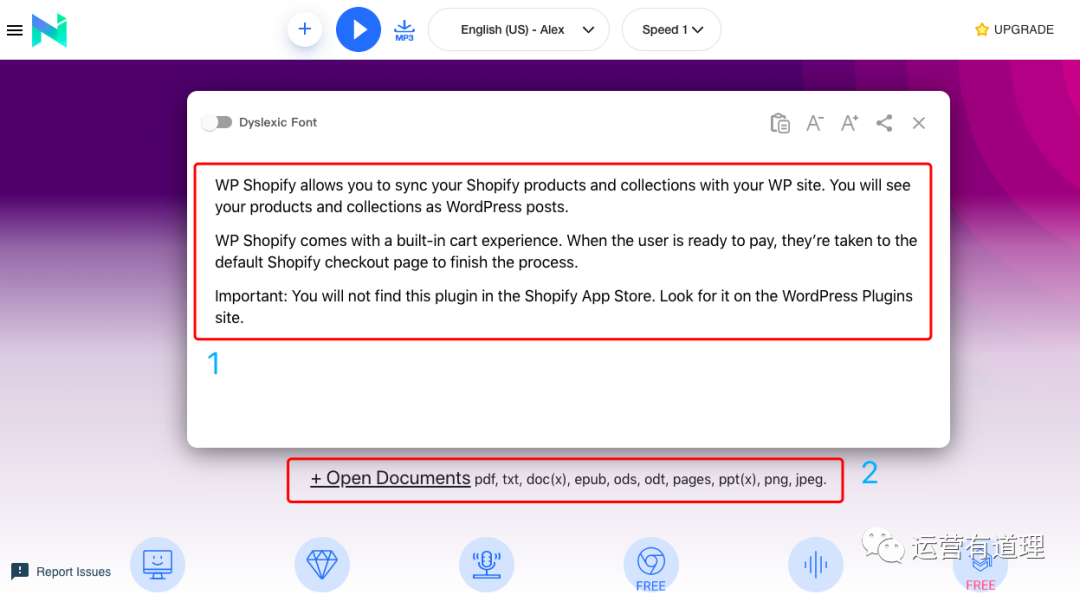This screenshot has height=595, width=1080.
Task: Expand the Speed 1 dropdown
Action: pyautogui.click(x=671, y=30)
